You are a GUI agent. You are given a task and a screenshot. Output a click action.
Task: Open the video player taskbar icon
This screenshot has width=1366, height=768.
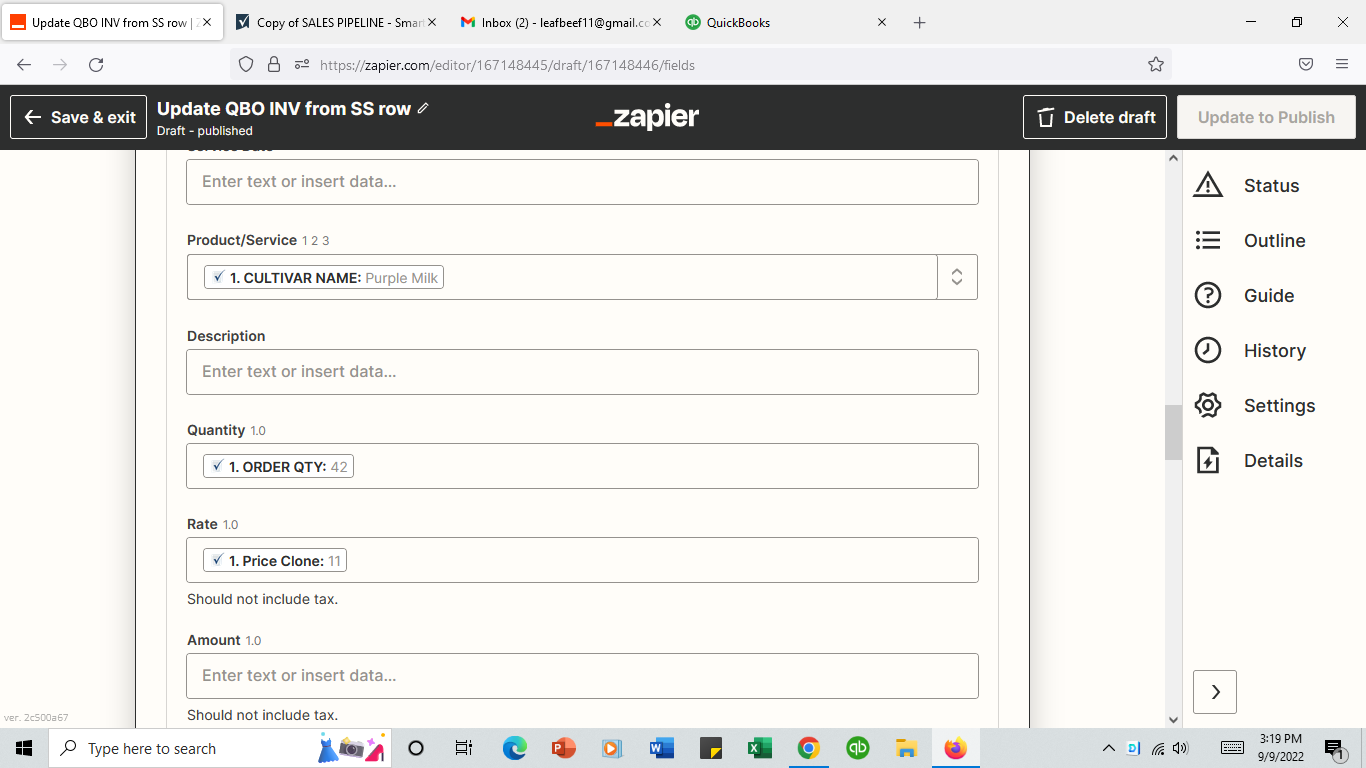(x=612, y=748)
